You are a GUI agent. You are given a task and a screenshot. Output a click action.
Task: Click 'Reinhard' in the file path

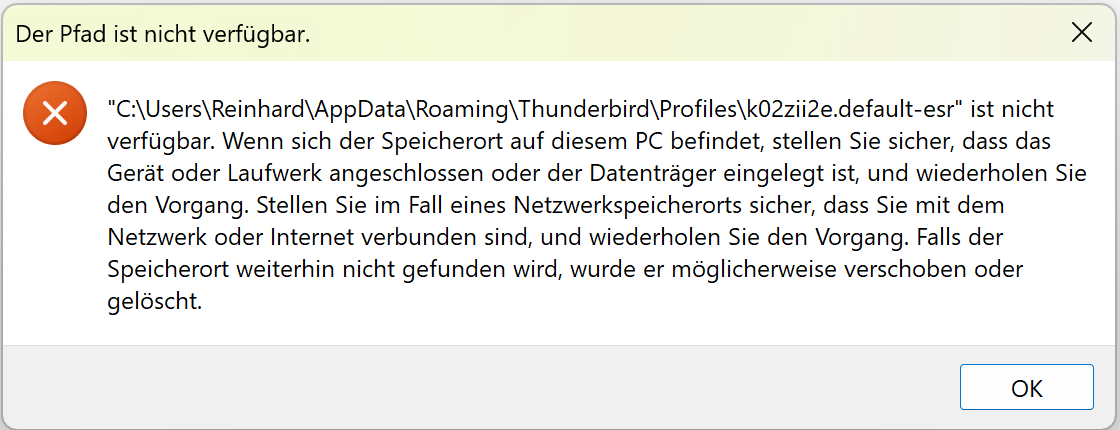[x=273, y=108]
